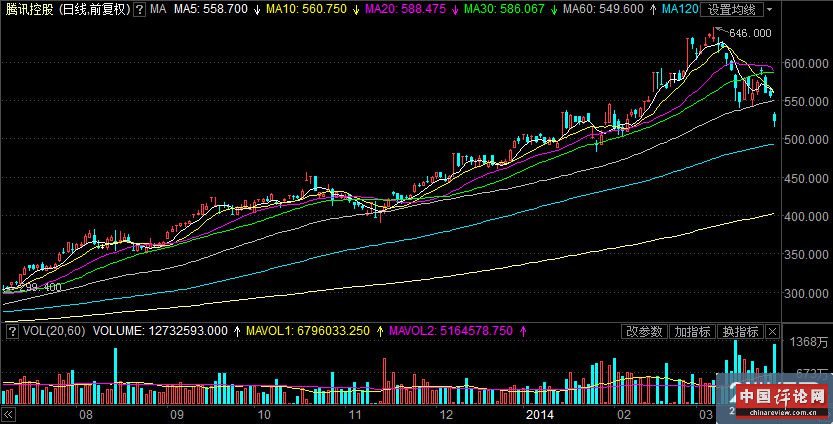
Task: Select the MA30: 586.067 value
Action: (504, 9)
